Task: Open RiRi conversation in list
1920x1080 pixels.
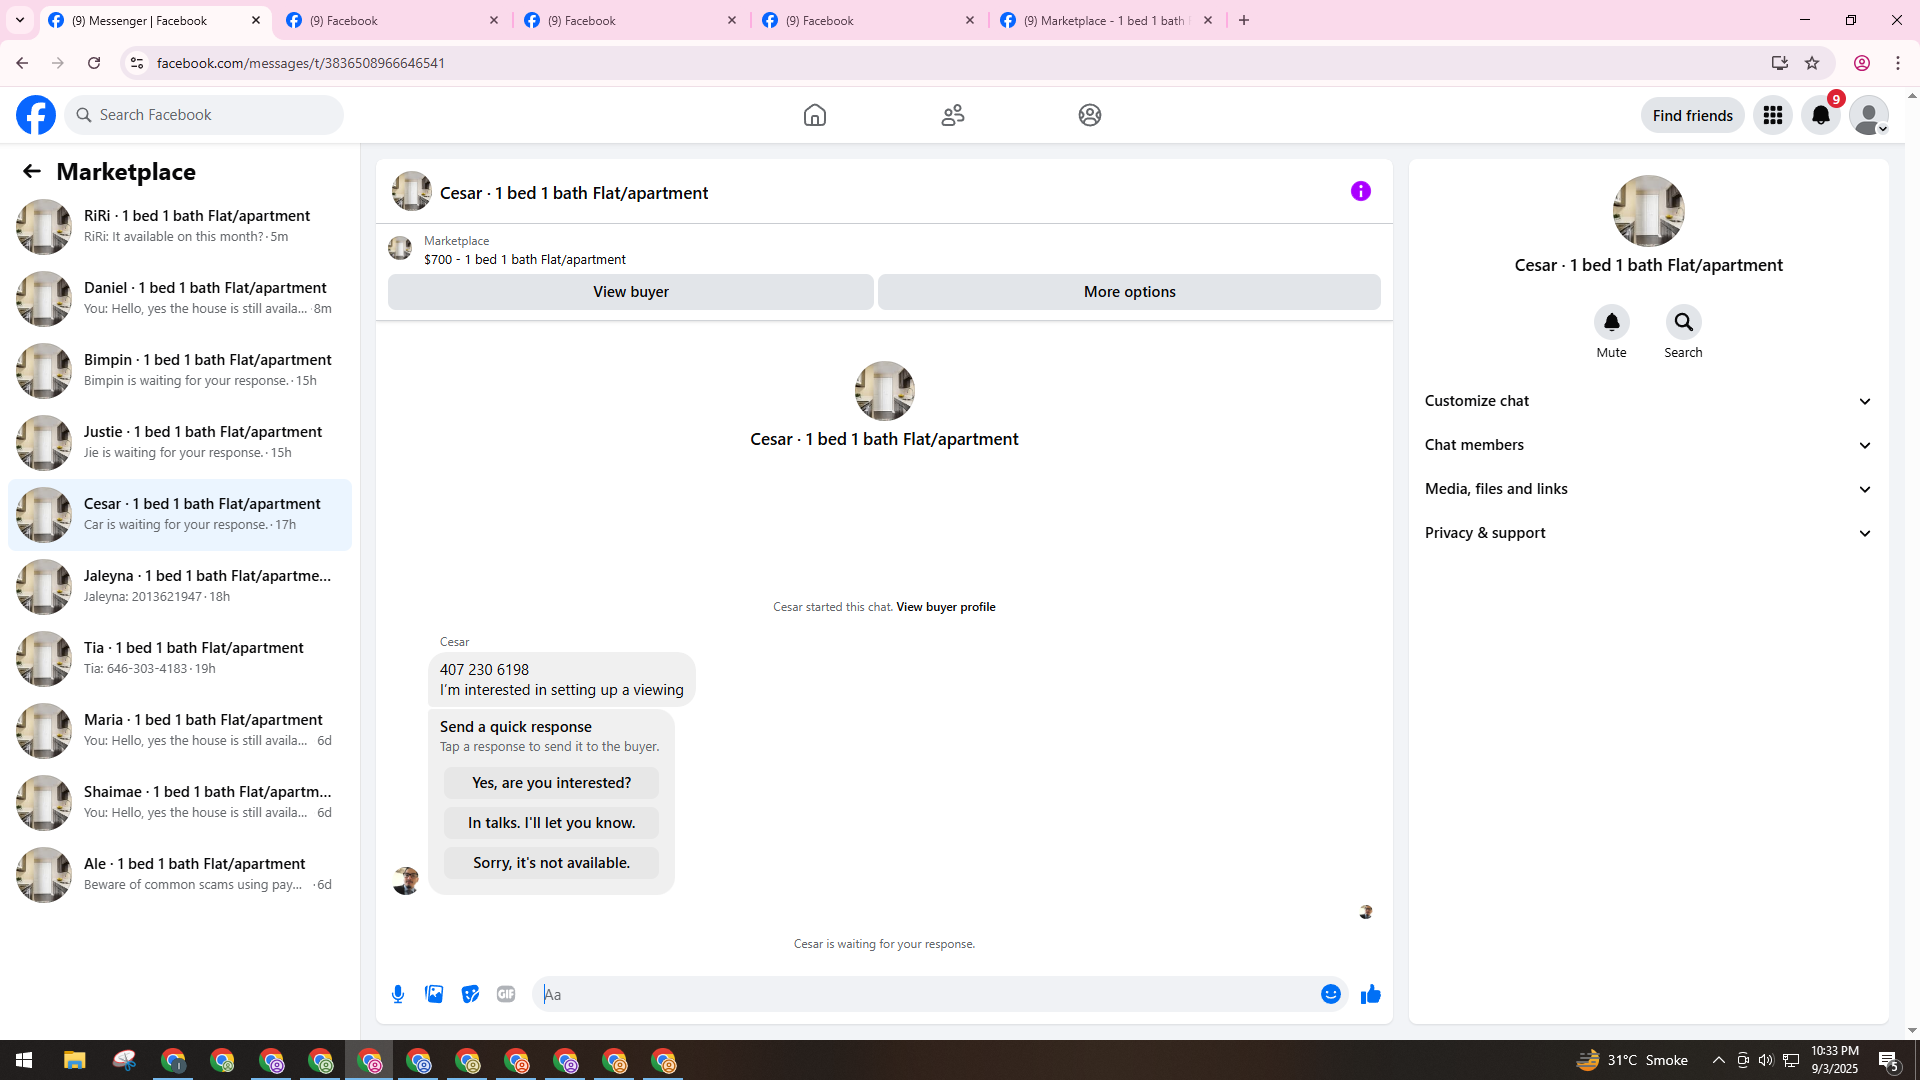Action: click(180, 226)
